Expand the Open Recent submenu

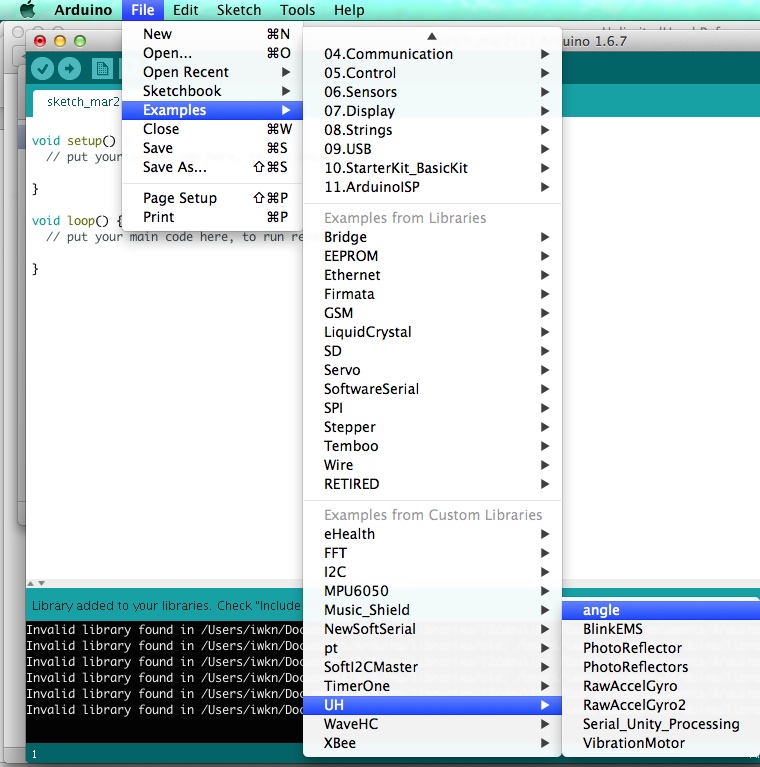tap(212, 72)
